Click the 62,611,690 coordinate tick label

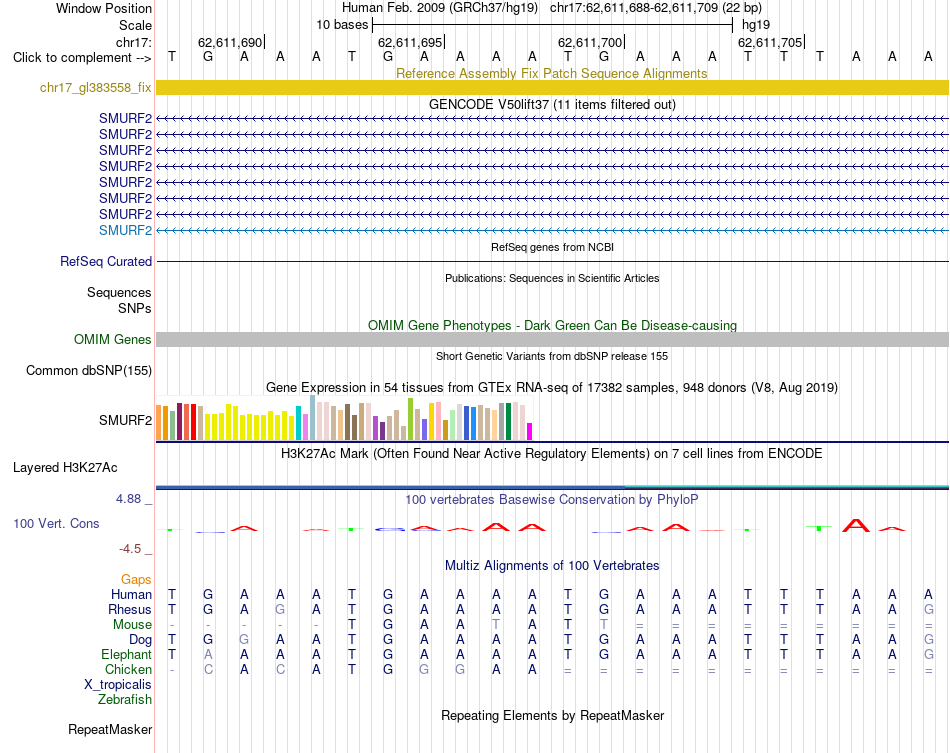point(230,42)
